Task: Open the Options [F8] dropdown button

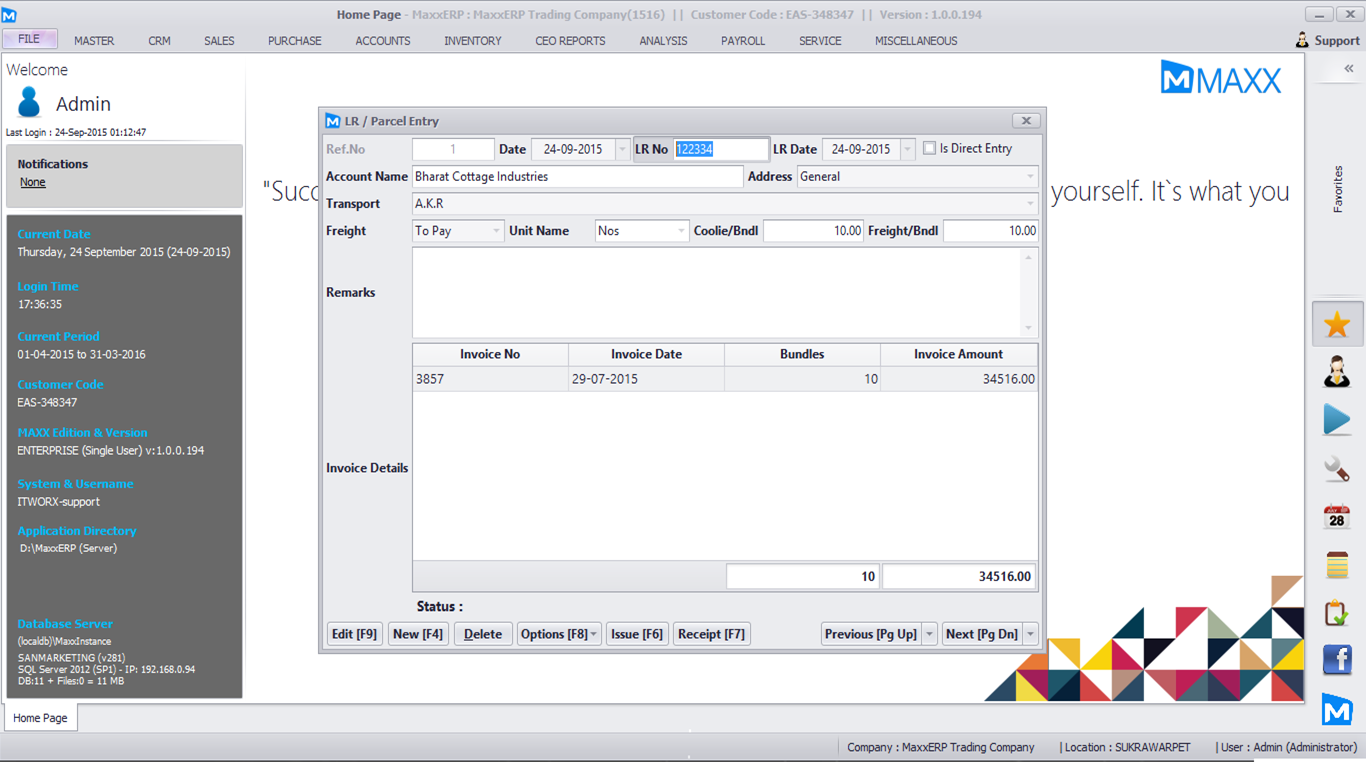Action: [x=558, y=634]
